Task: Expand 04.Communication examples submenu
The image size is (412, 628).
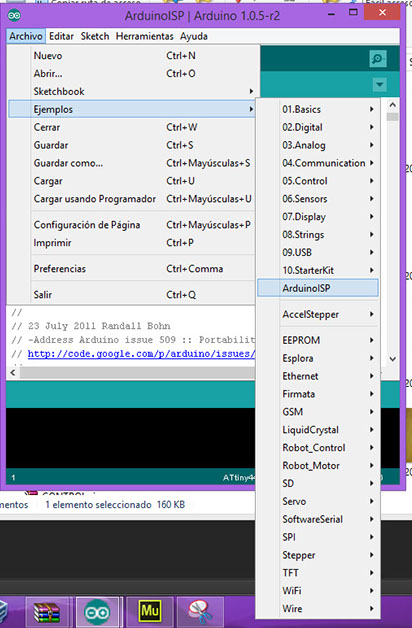Action: coord(318,163)
